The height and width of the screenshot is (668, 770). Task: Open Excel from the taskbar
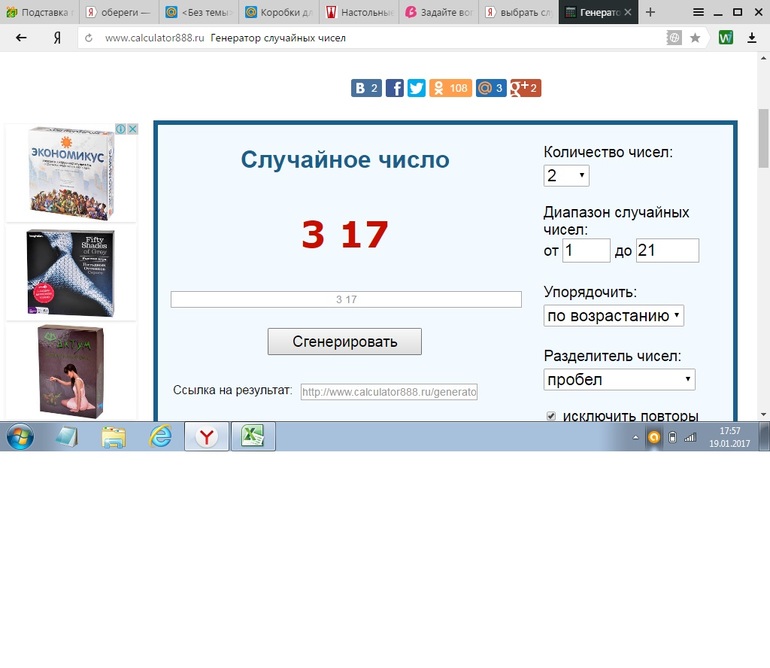(x=253, y=436)
